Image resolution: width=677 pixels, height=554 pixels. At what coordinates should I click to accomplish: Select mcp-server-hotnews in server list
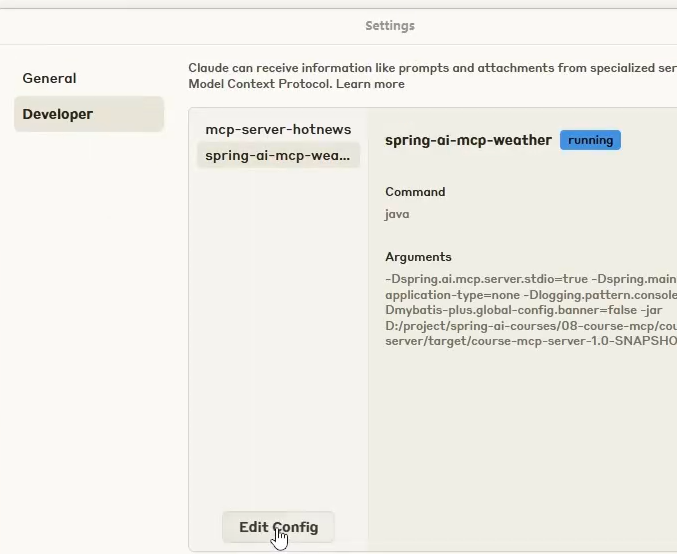278,129
